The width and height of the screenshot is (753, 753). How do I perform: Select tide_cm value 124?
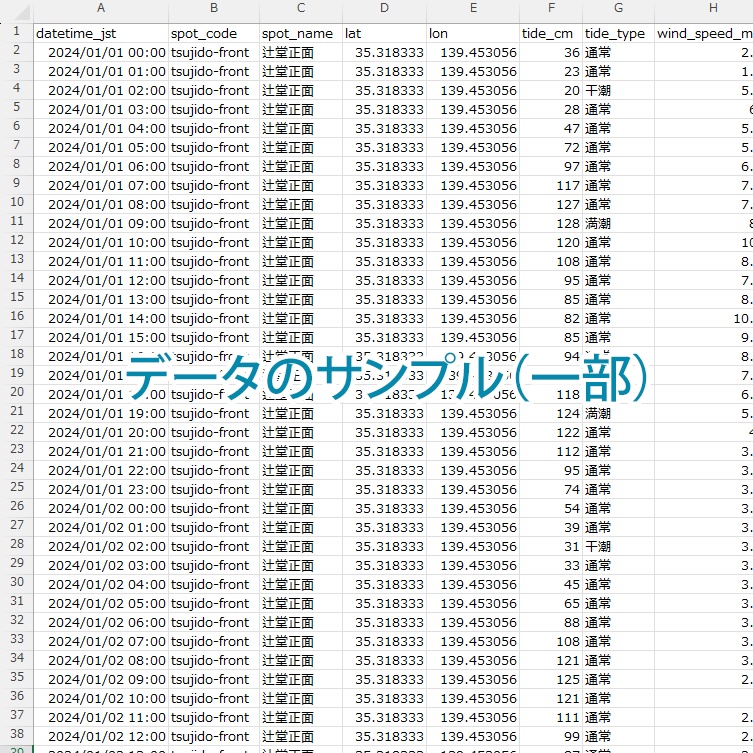[x=551, y=413]
